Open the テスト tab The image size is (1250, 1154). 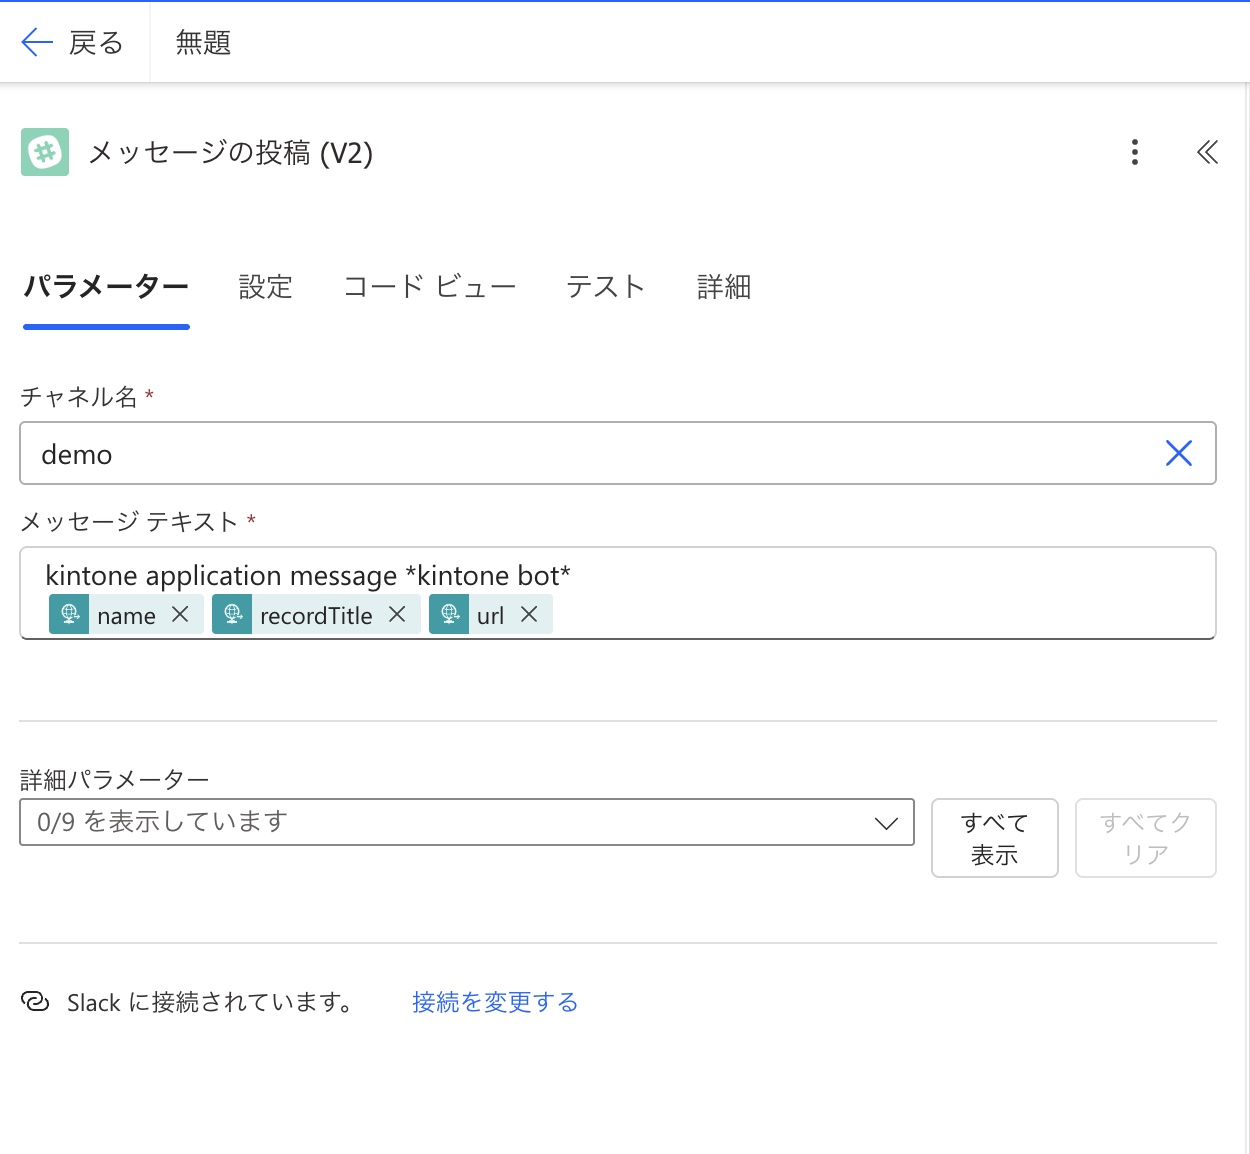(x=606, y=287)
